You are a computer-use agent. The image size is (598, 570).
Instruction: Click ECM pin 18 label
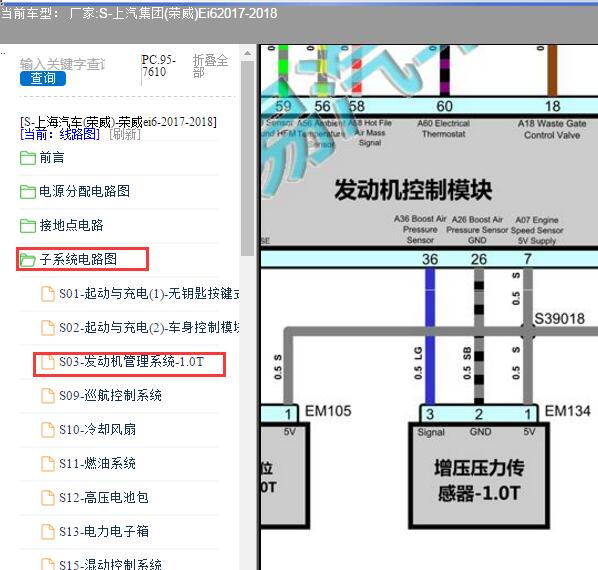coord(552,106)
